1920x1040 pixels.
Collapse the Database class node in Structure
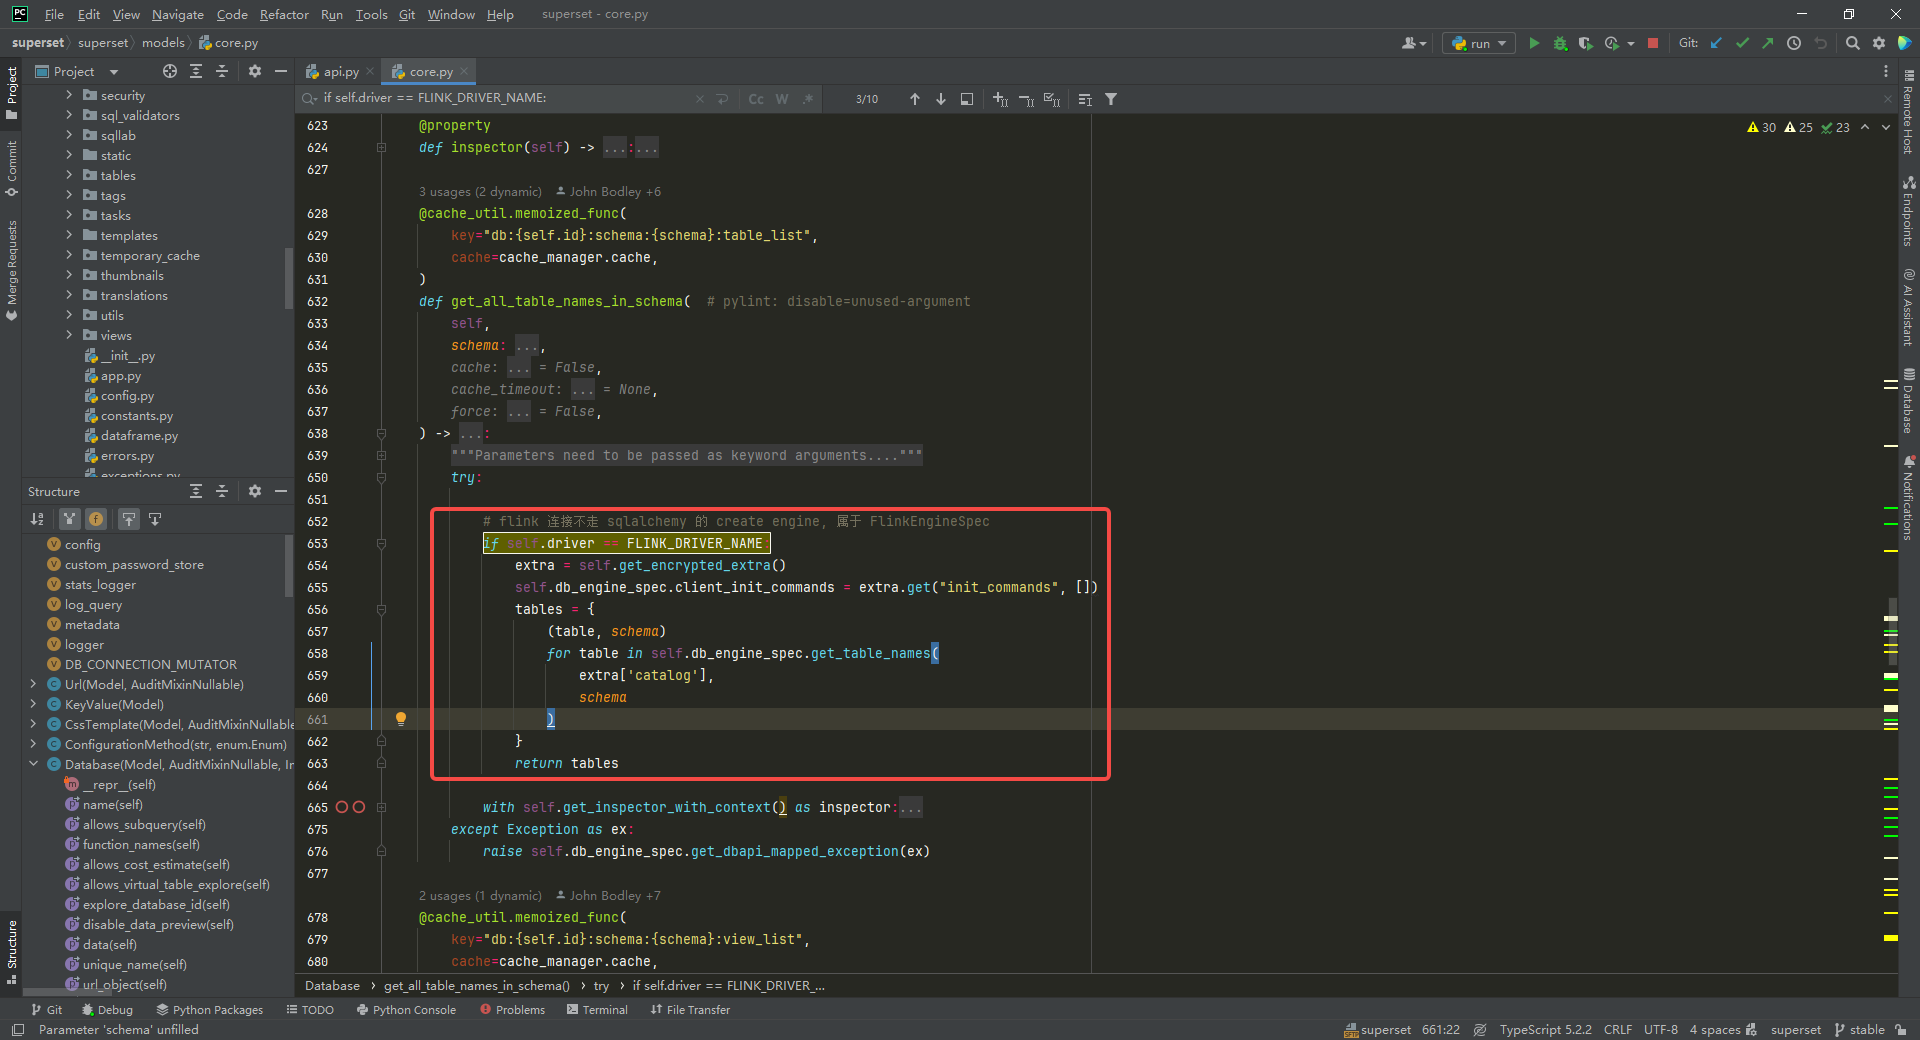click(x=33, y=764)
